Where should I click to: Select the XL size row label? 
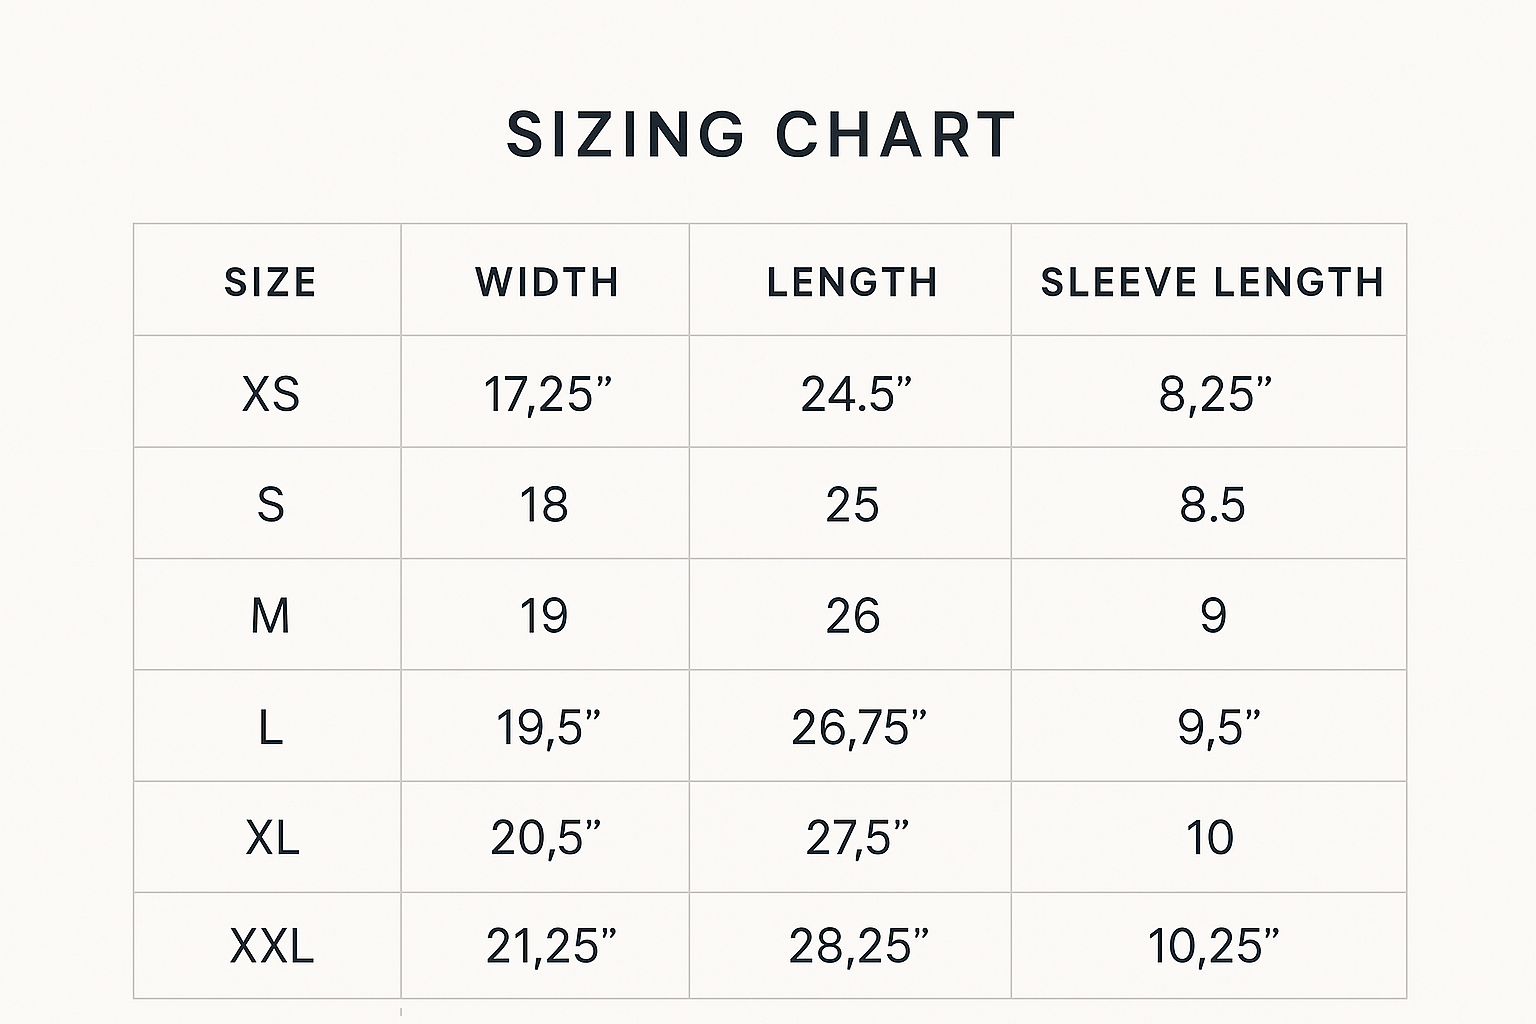point(272,837)
